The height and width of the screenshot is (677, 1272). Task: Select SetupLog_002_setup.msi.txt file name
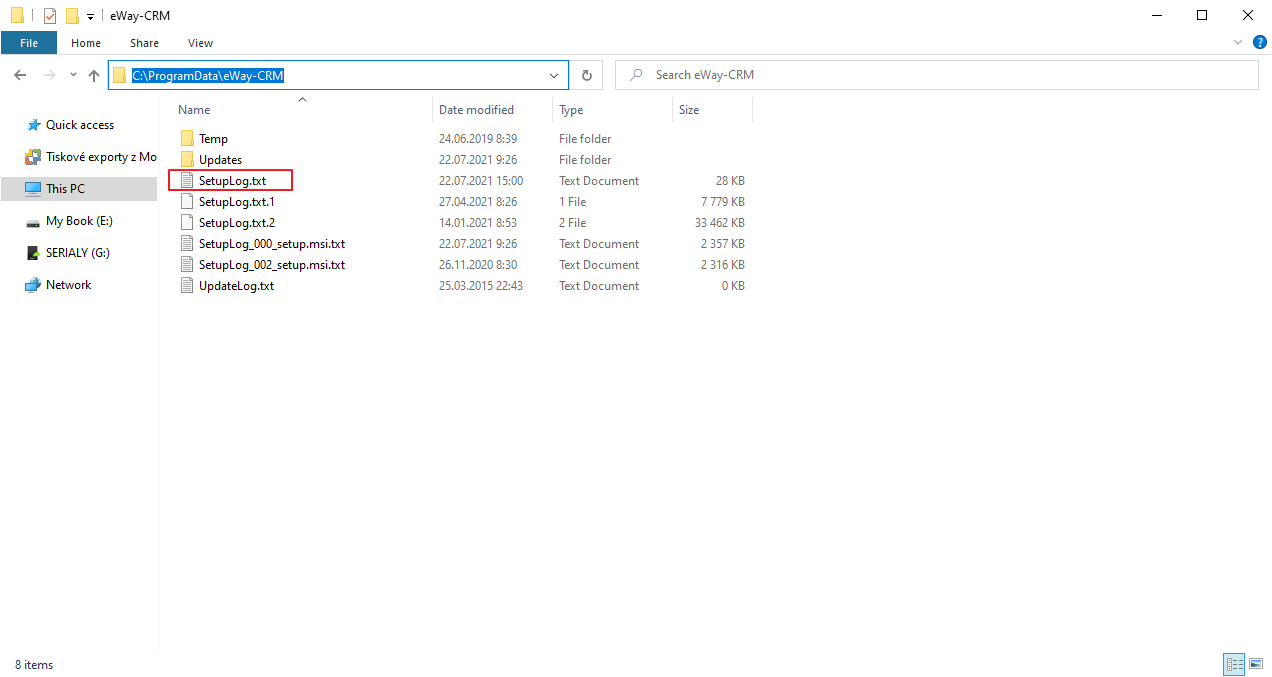[272, 265]
